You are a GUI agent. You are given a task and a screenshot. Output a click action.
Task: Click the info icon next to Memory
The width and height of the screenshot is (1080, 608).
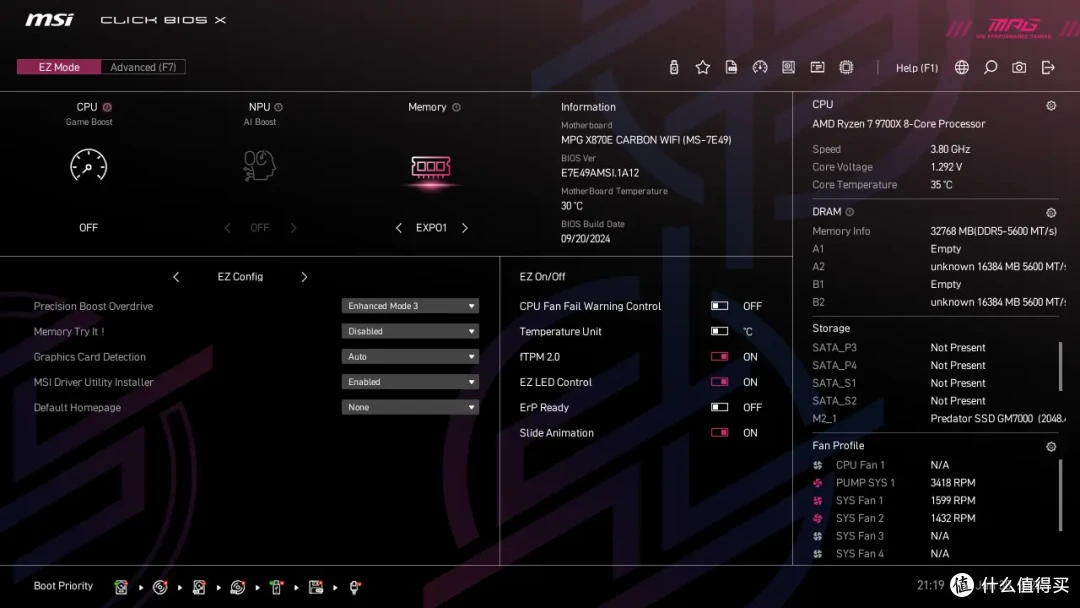[456, 107]
